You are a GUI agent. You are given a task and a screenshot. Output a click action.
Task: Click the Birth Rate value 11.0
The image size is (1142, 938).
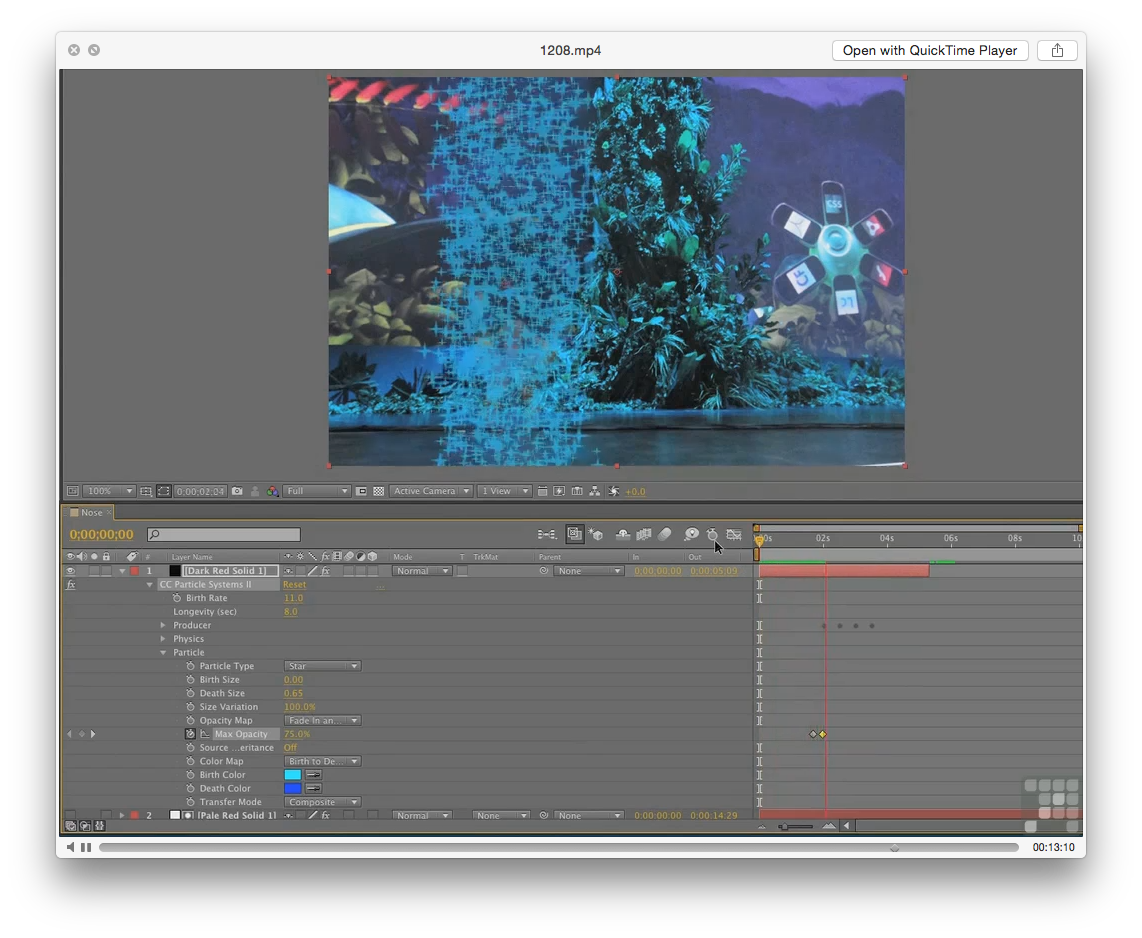click(x=293, y=598)
